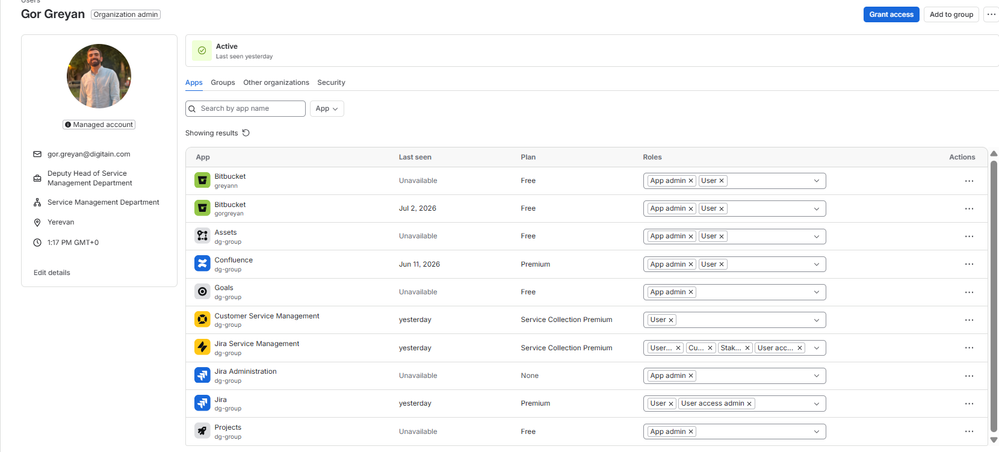
Task: Remove User role from greyann Bitbucket
Action: pyautogui.click(x=721, y=181)
